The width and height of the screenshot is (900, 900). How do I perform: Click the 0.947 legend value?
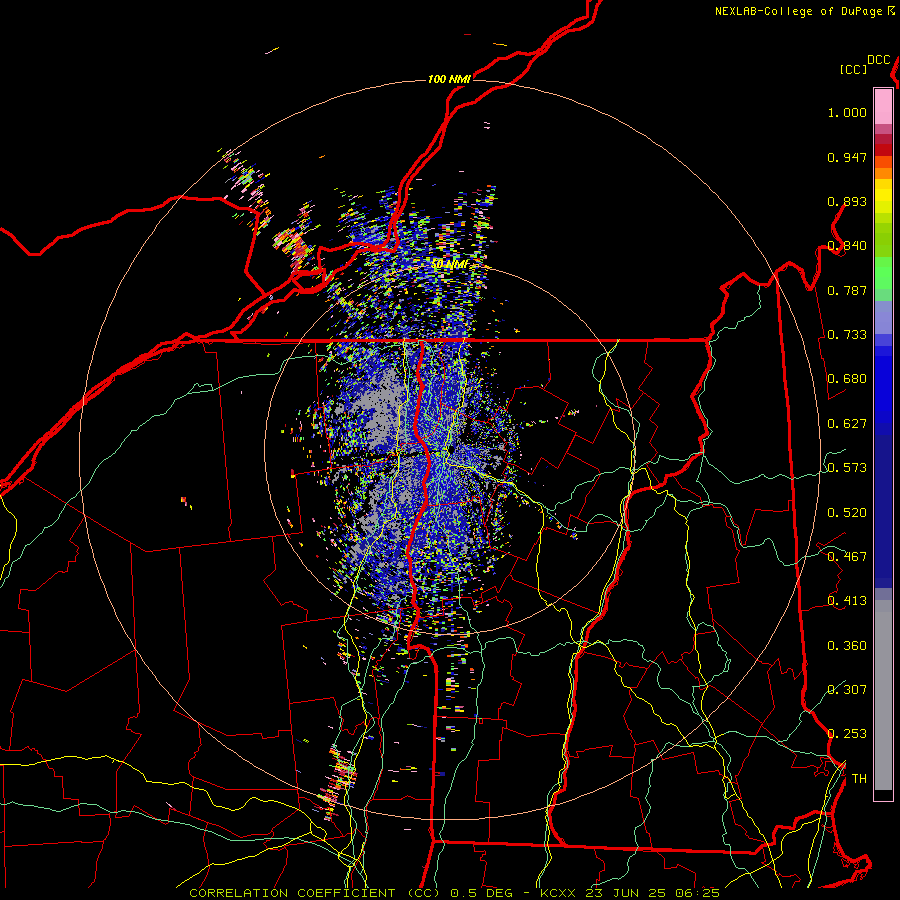point(847,157)
